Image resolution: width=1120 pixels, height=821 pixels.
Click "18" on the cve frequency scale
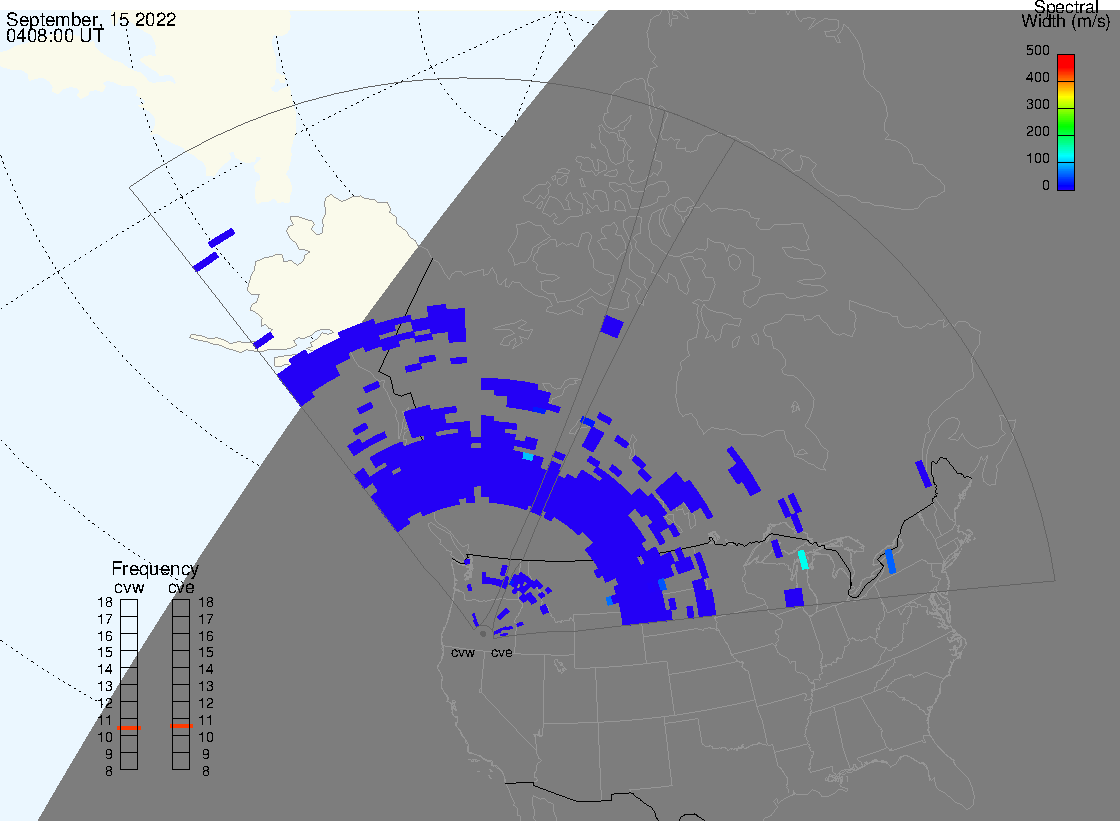(206, 602)
